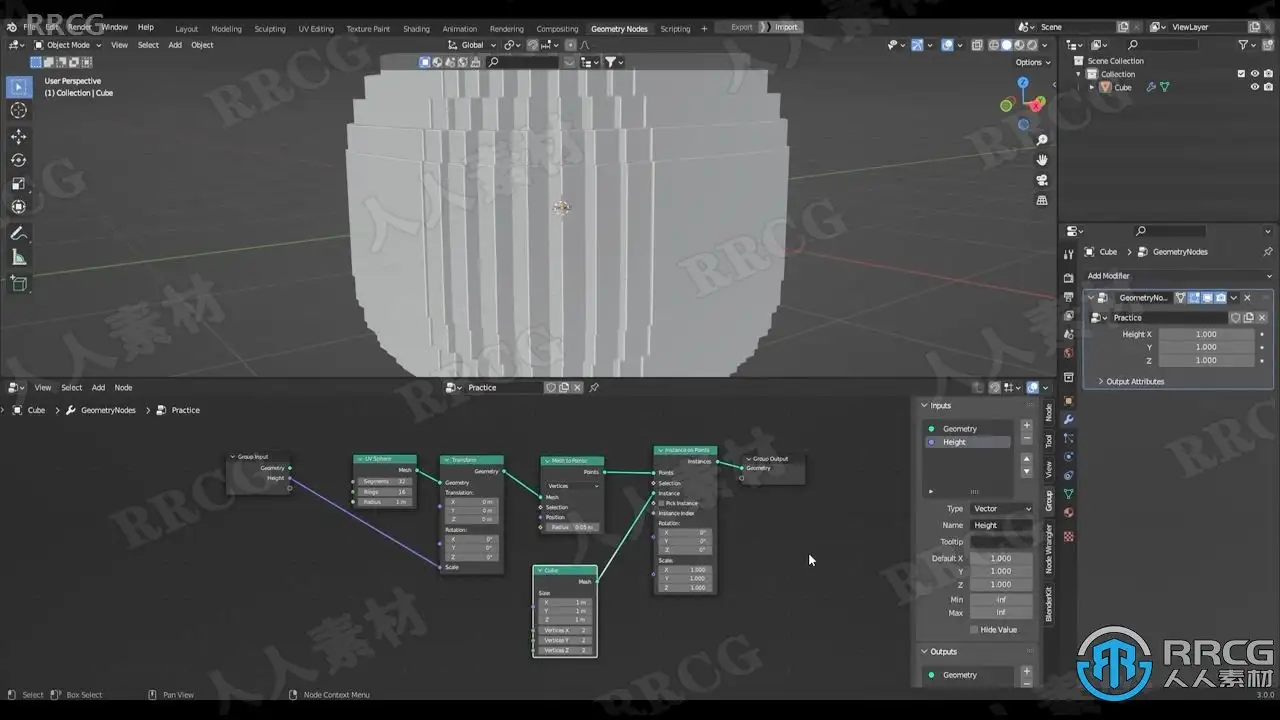1280x720 pixels.
Task: Expand the Output Attributes section
Action: pos(1135,382)
